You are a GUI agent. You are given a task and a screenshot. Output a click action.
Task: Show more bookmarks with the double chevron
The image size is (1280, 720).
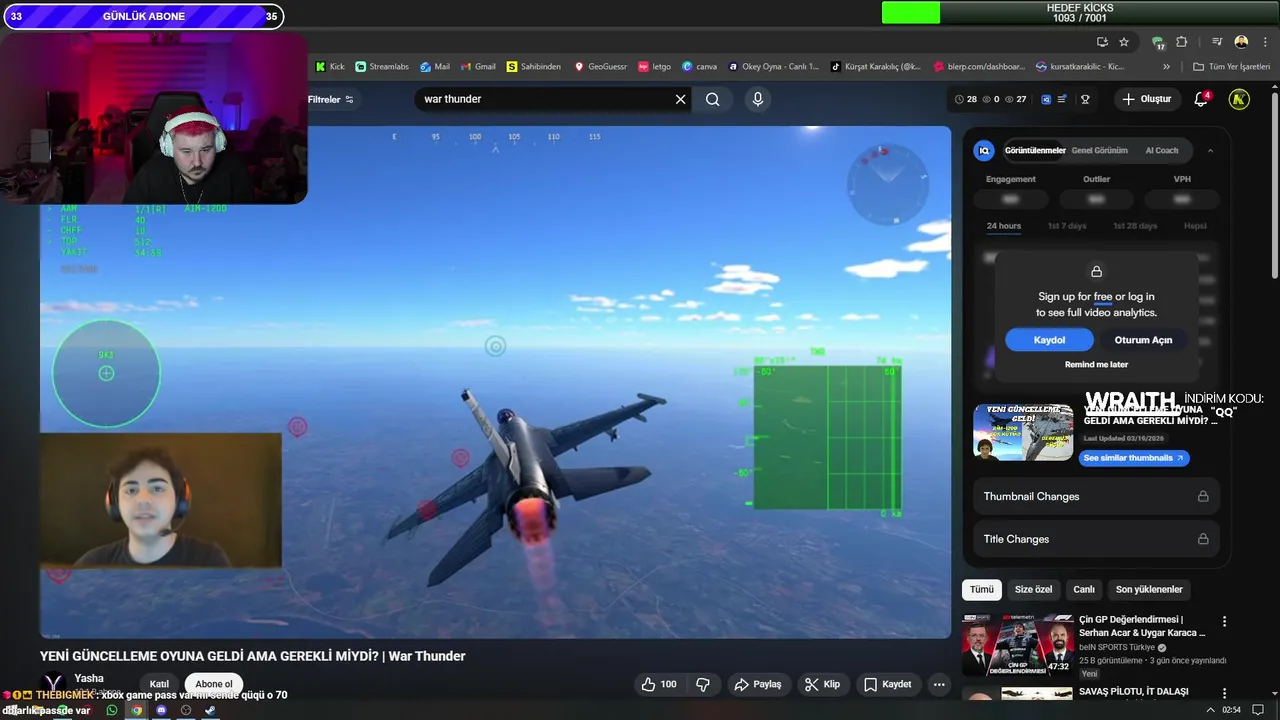pos(1166,67)
